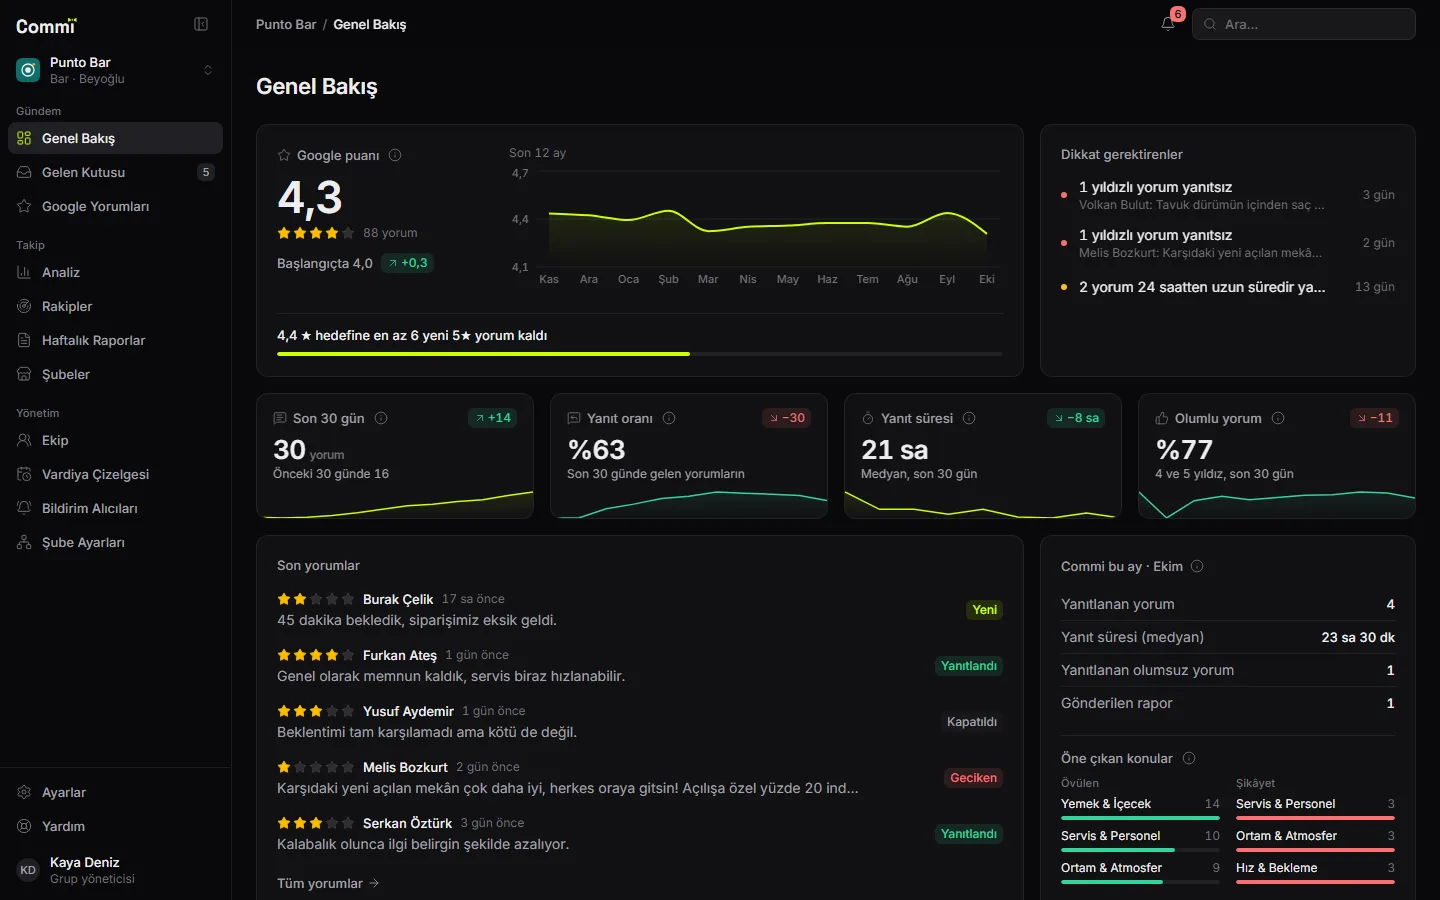Click the search field Ara...
Image resolution: width=1440 pixels, height=900 pixels.
pyautogui.click(x=1304, y=24)
